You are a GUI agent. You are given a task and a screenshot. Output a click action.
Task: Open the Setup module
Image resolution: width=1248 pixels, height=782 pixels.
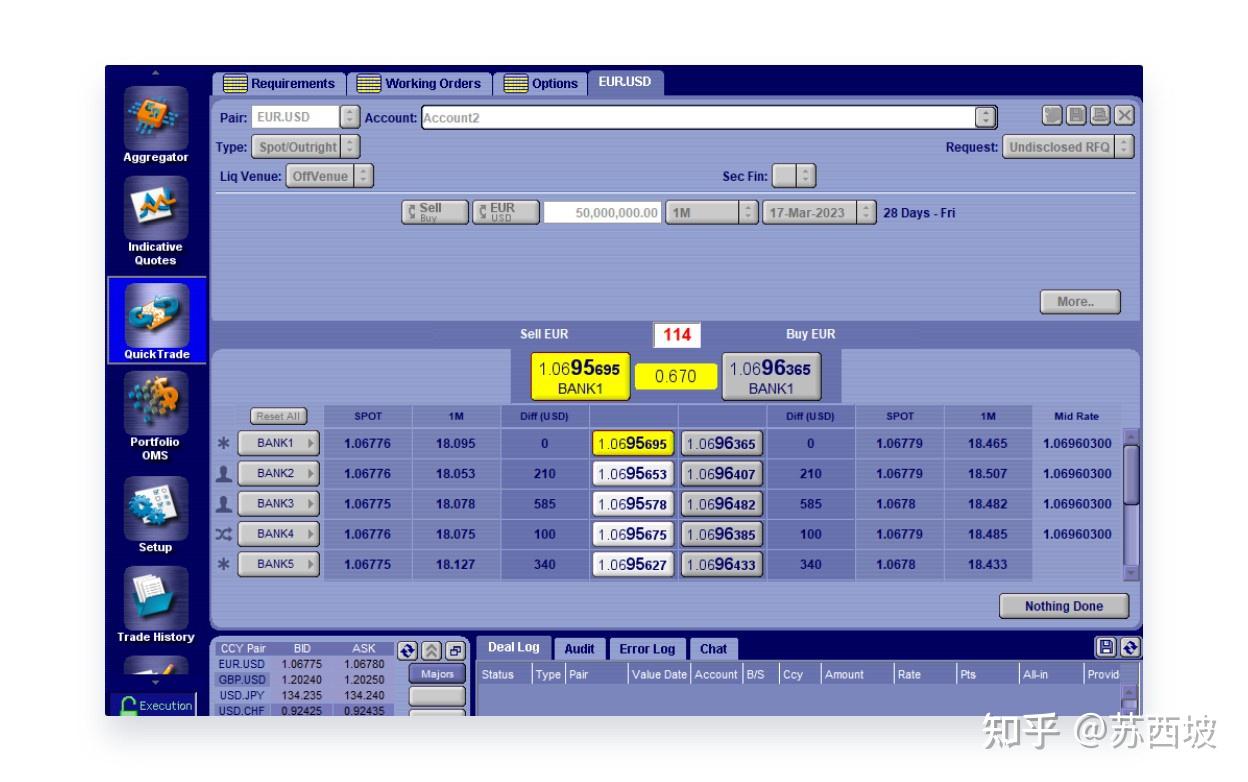click(156, 514)
